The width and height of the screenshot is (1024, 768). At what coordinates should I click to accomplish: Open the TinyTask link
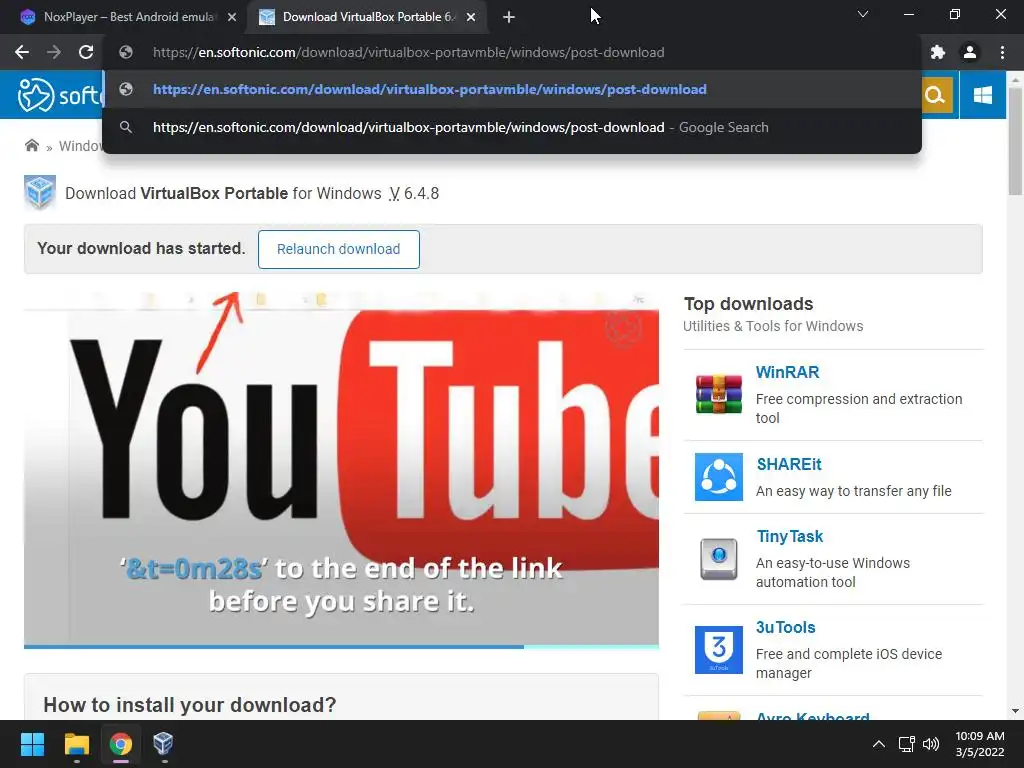(x=790, y=536)
